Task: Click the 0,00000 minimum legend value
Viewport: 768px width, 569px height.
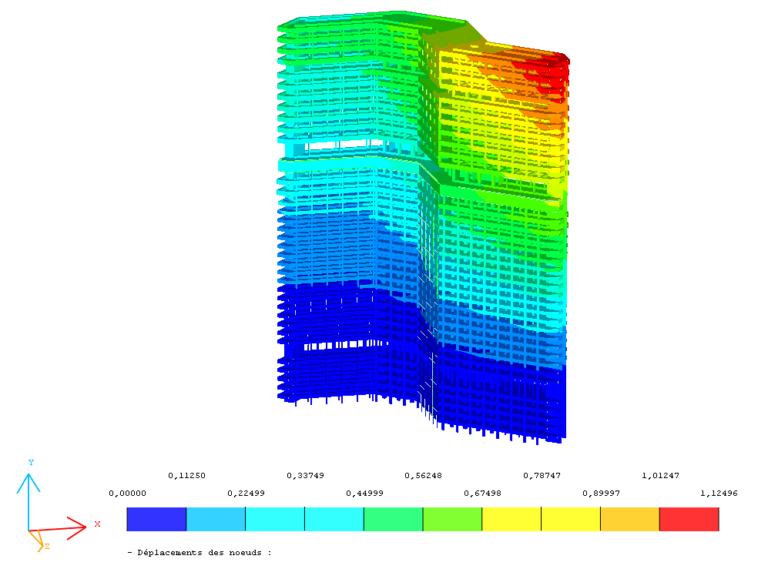Action: (127, 493)
